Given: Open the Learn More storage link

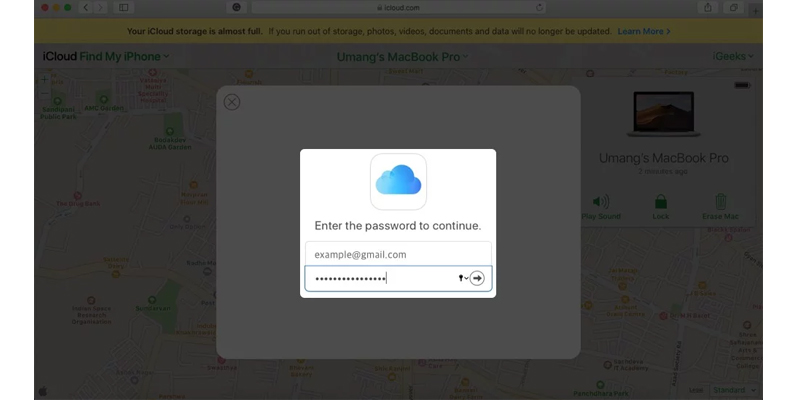Looking at the screenshot, I should (644, 32).
